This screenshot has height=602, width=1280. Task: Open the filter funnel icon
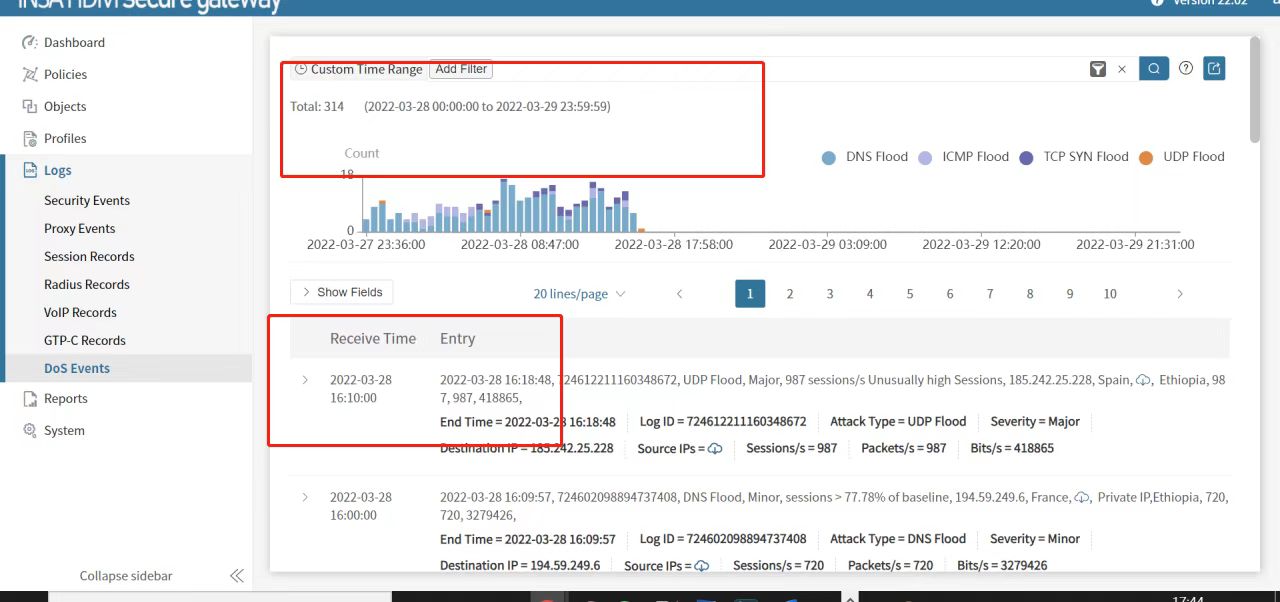pos(1098,69)
